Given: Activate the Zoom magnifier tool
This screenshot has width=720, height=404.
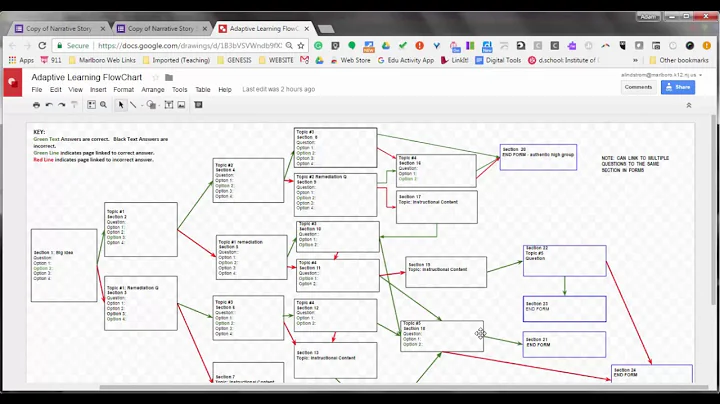Looking at the screenshot, I should coord(104,105).
